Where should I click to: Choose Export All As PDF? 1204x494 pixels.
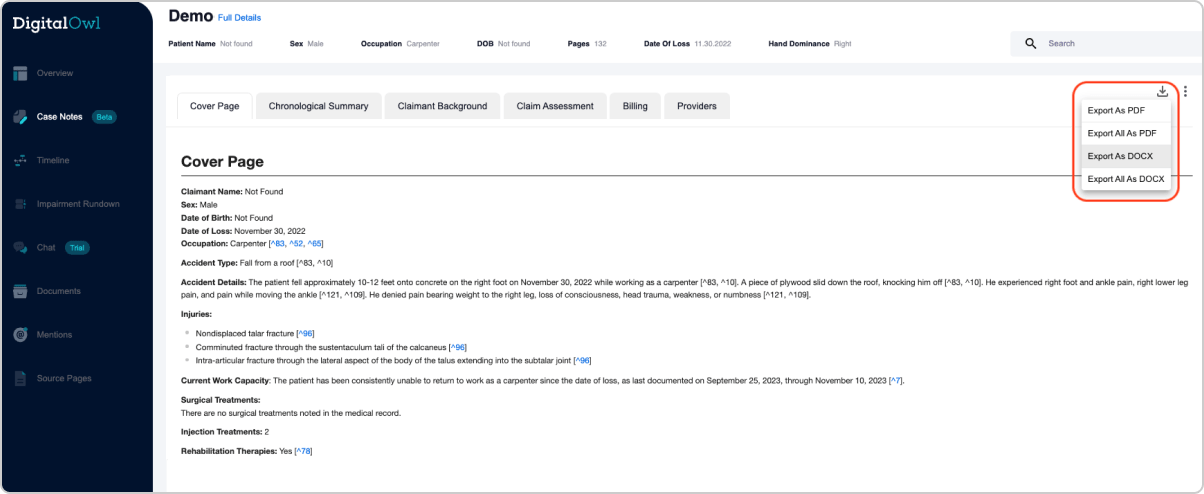tap(1126, 133)
